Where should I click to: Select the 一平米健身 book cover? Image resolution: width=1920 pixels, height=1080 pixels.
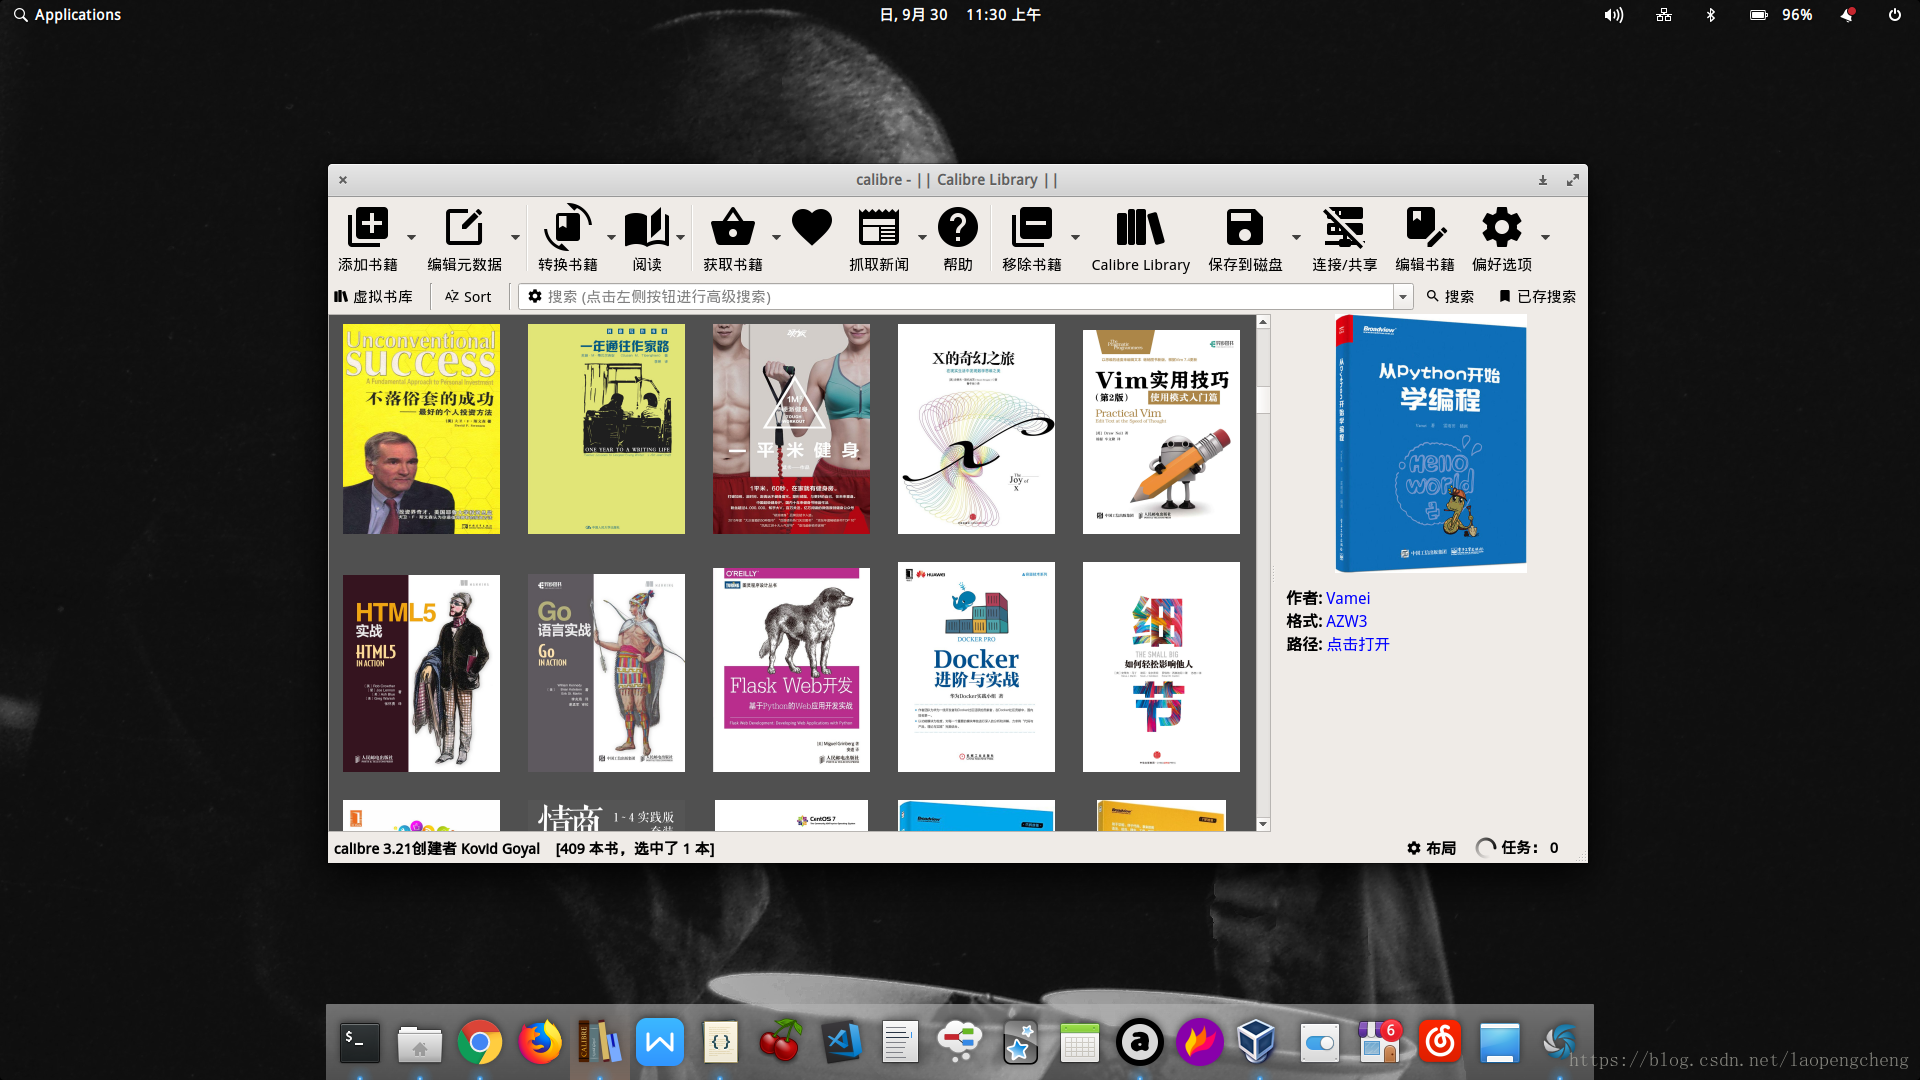(x=791, y=429)
